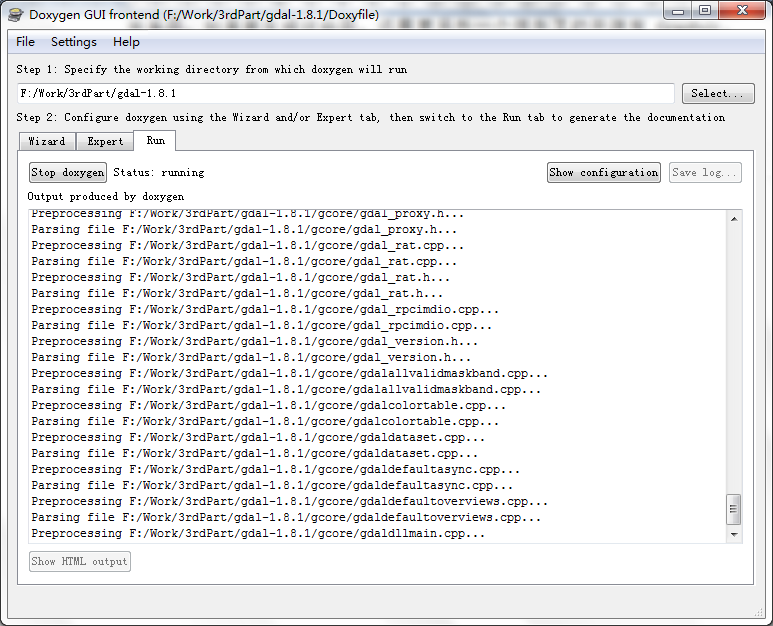Viewport: 773px width, 626px height.
Task: Click the Save log button
Action: 705,173
